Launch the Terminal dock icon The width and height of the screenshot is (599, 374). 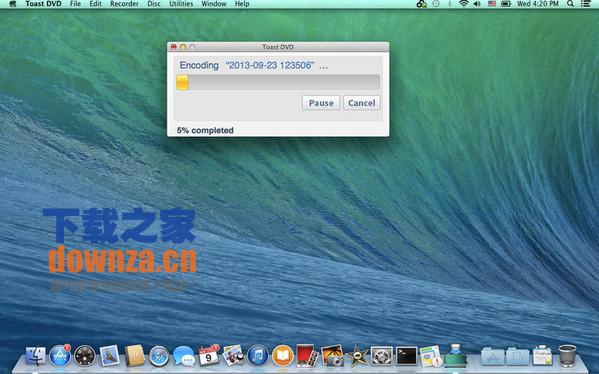click(x=406, y=356)
